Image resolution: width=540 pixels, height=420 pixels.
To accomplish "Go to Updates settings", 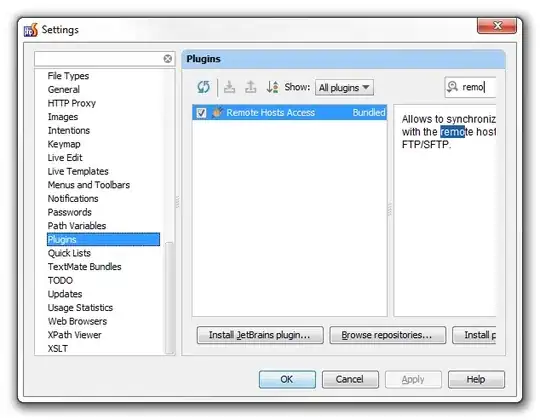I will (x=65, y=294).
